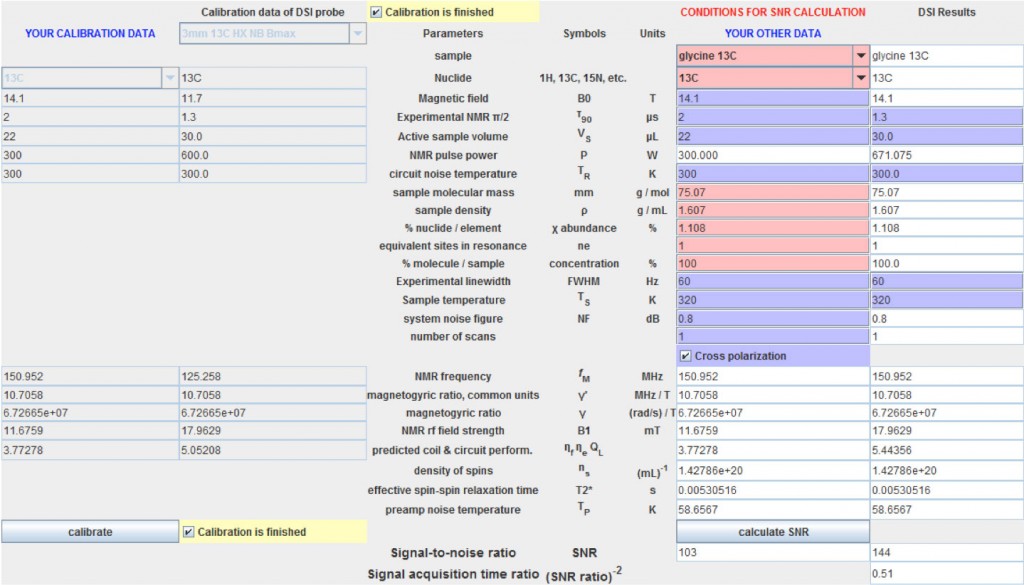
Task: Click 'CONDITIONS FOR SNR CALCULATION' heading
Action: coord(773,12)
